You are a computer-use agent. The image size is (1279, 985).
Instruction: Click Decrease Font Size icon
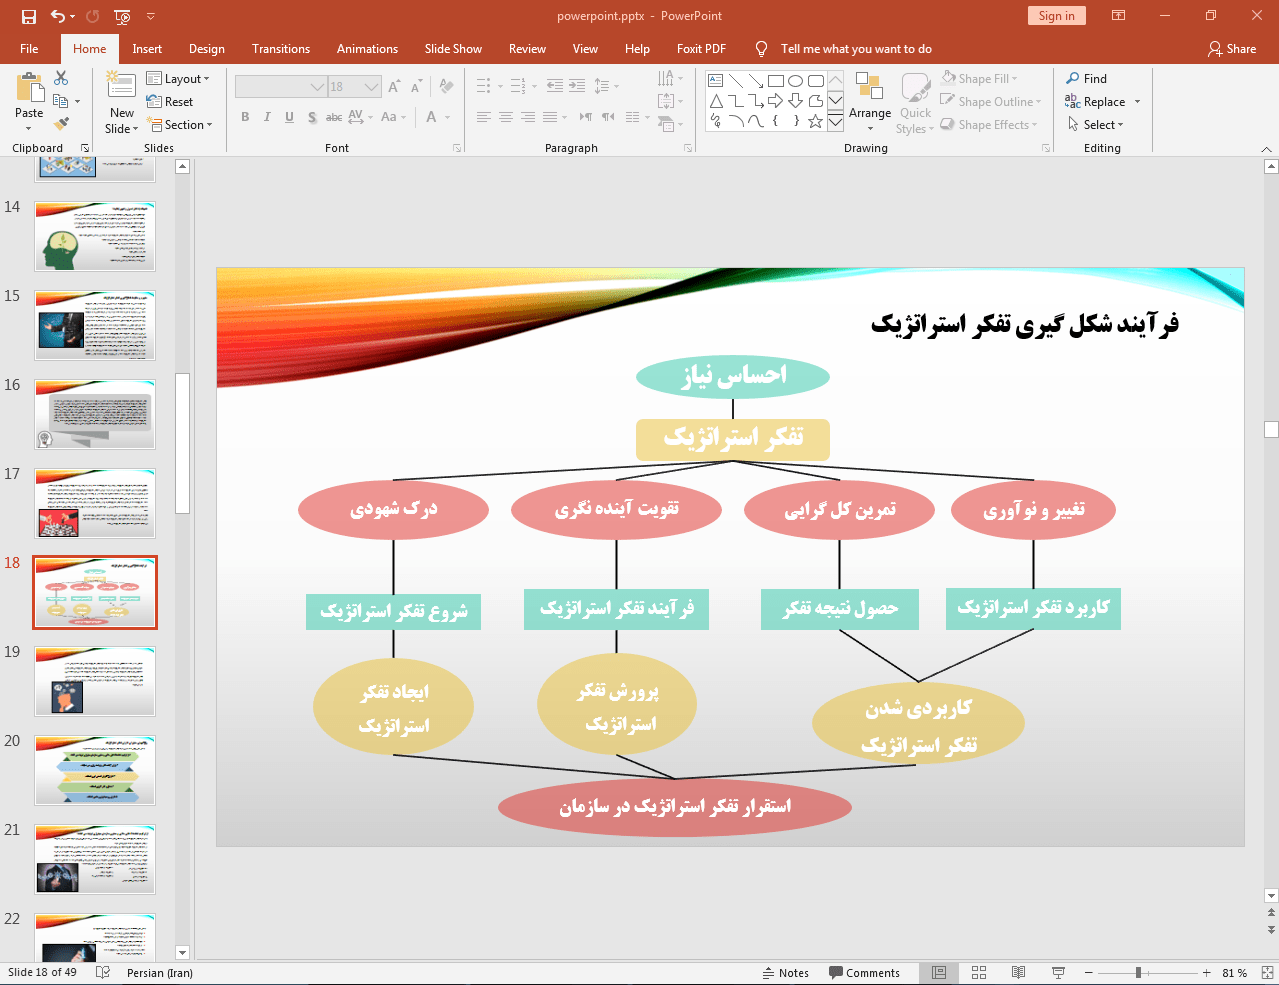click(415, 87)
